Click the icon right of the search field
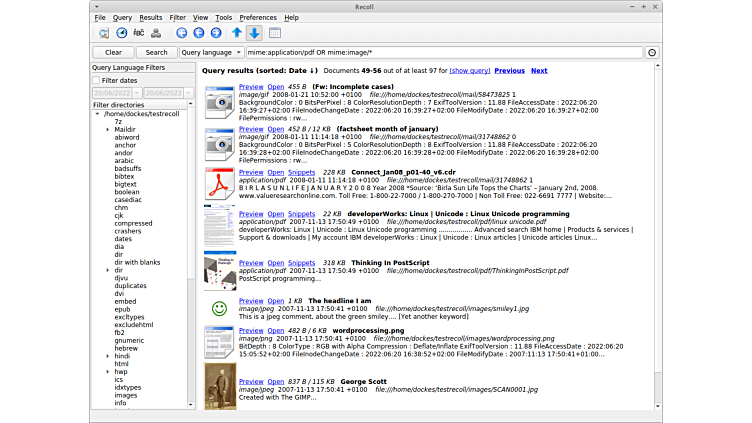The height and width of the screenshot is (423, 752). (x=652, y=52)
